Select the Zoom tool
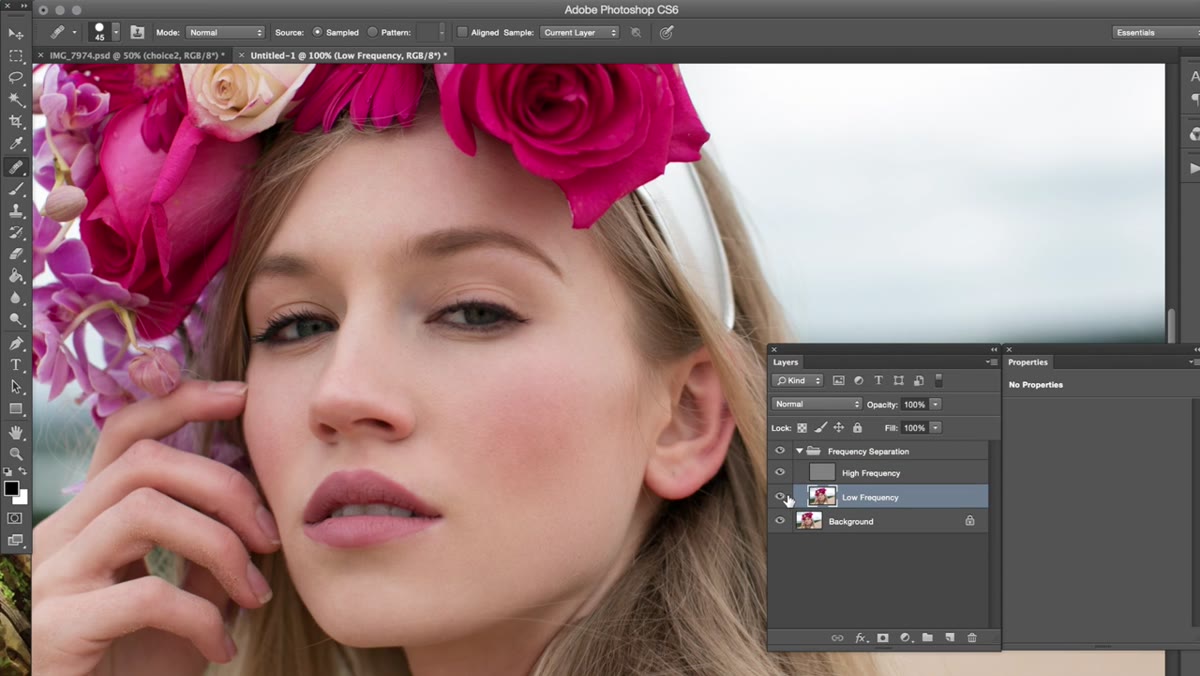Screen dimensions: 1200x676 16,454
